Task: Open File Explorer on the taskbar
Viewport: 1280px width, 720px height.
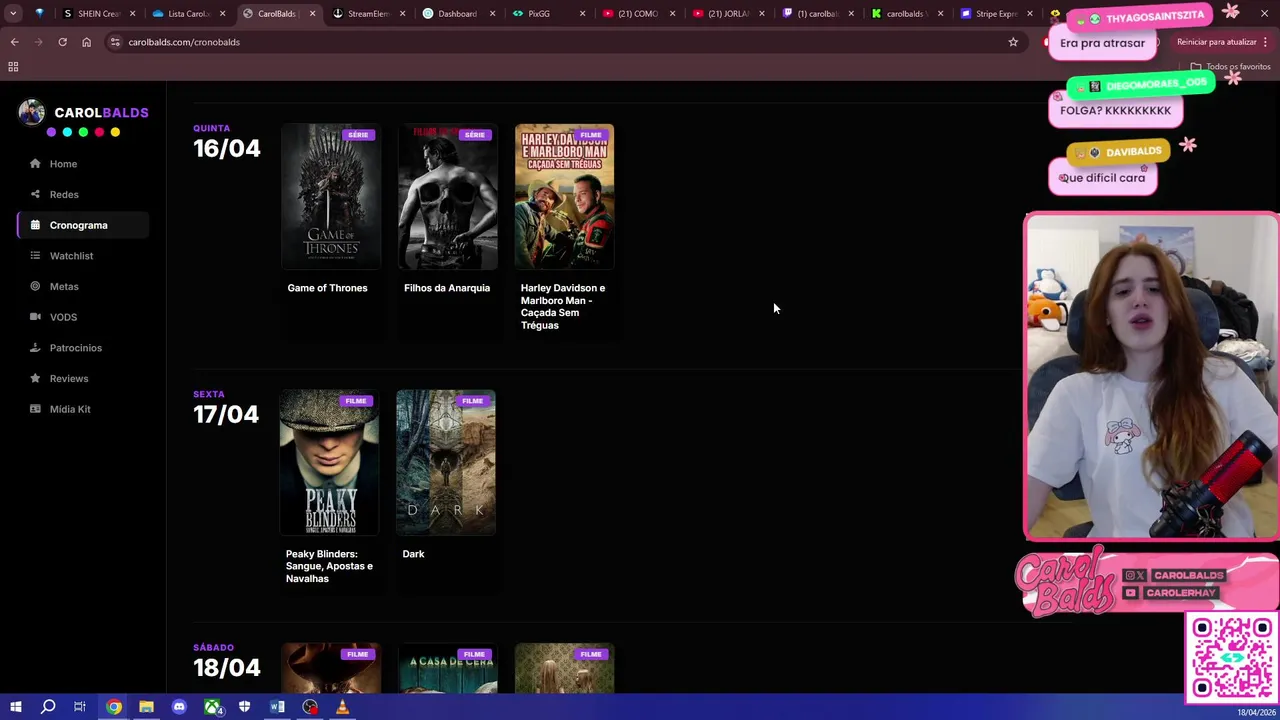Action: click(146, 707)
